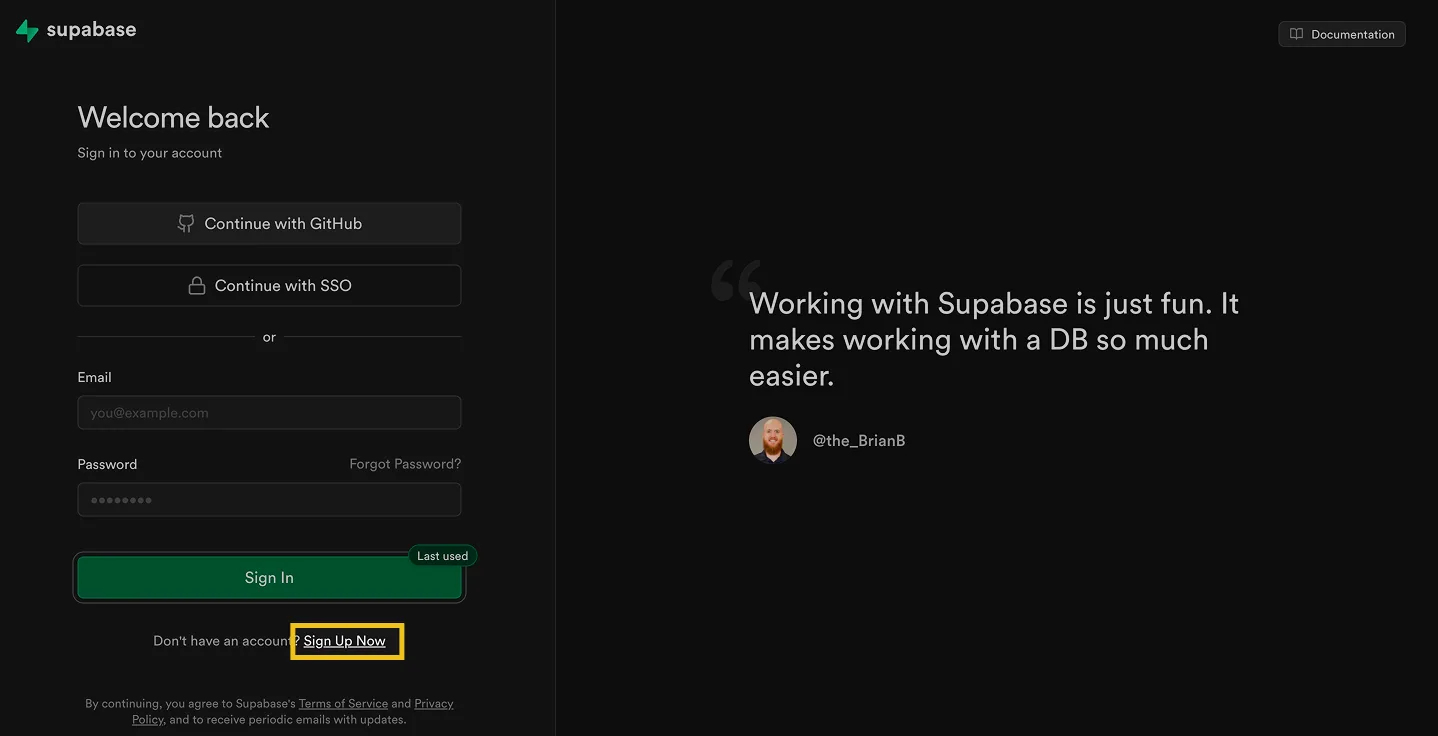Click the supabase wordmark text
Screen dimensions: 1438x736
point(91,30)
